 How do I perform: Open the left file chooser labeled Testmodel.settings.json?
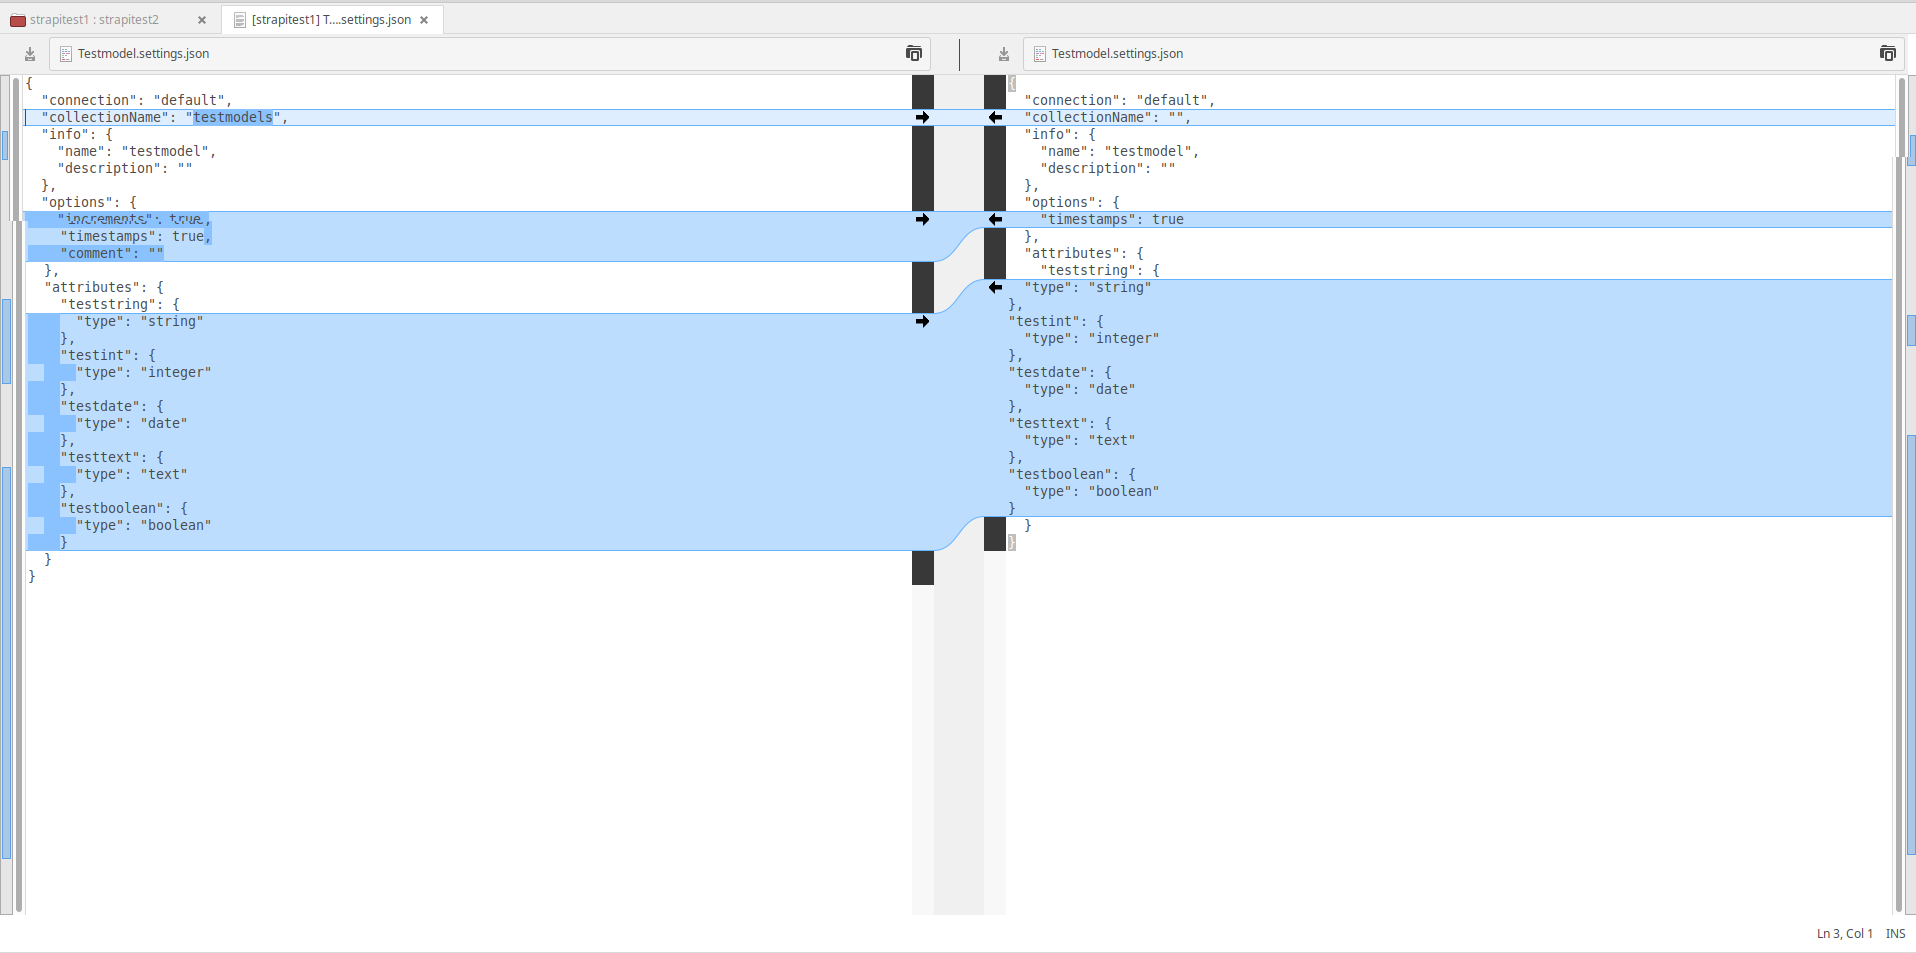(143, 53)
